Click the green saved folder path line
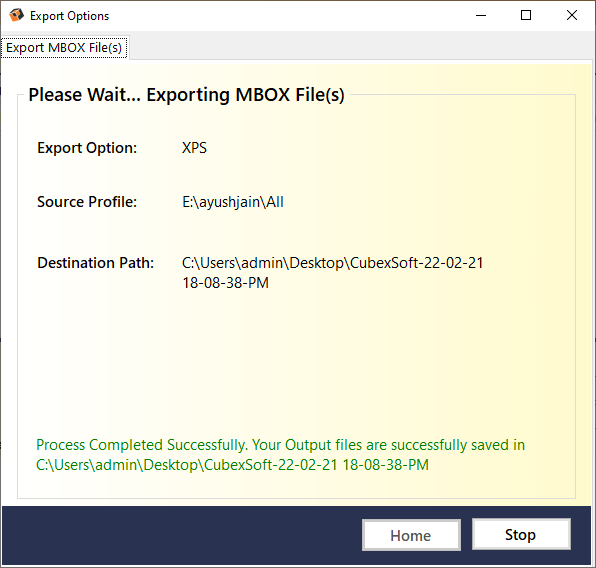Image resolution: width=596 pixels, height=568 pixels. [x=232, y=465]
